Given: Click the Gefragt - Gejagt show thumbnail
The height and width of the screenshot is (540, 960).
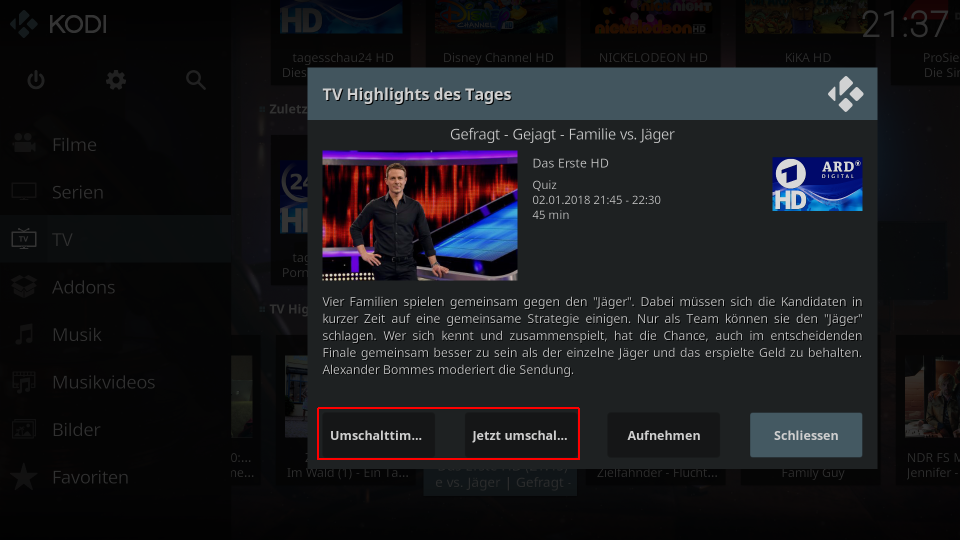Looking at the screenshot, I should click(420, 216).
